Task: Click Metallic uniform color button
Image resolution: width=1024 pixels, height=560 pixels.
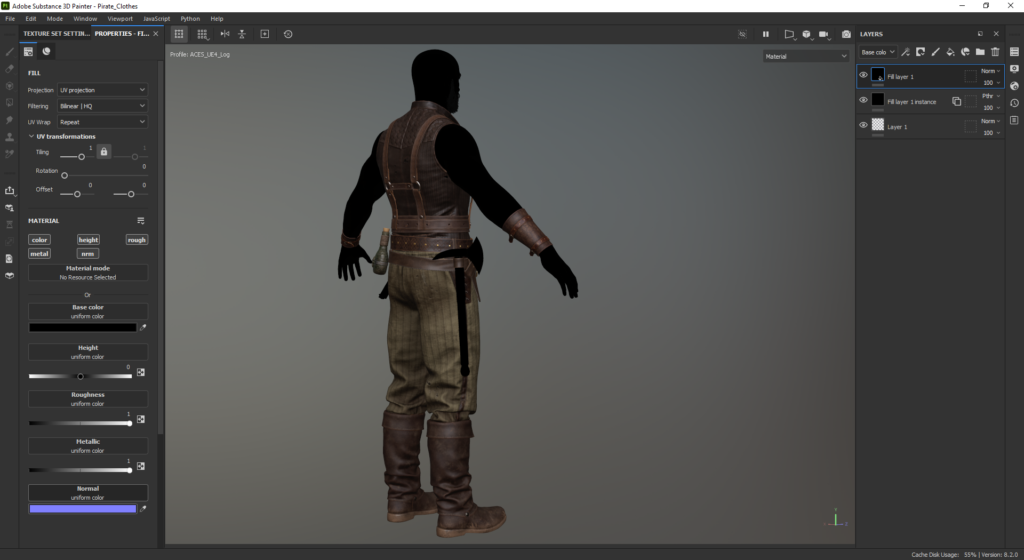Action: 88,446
